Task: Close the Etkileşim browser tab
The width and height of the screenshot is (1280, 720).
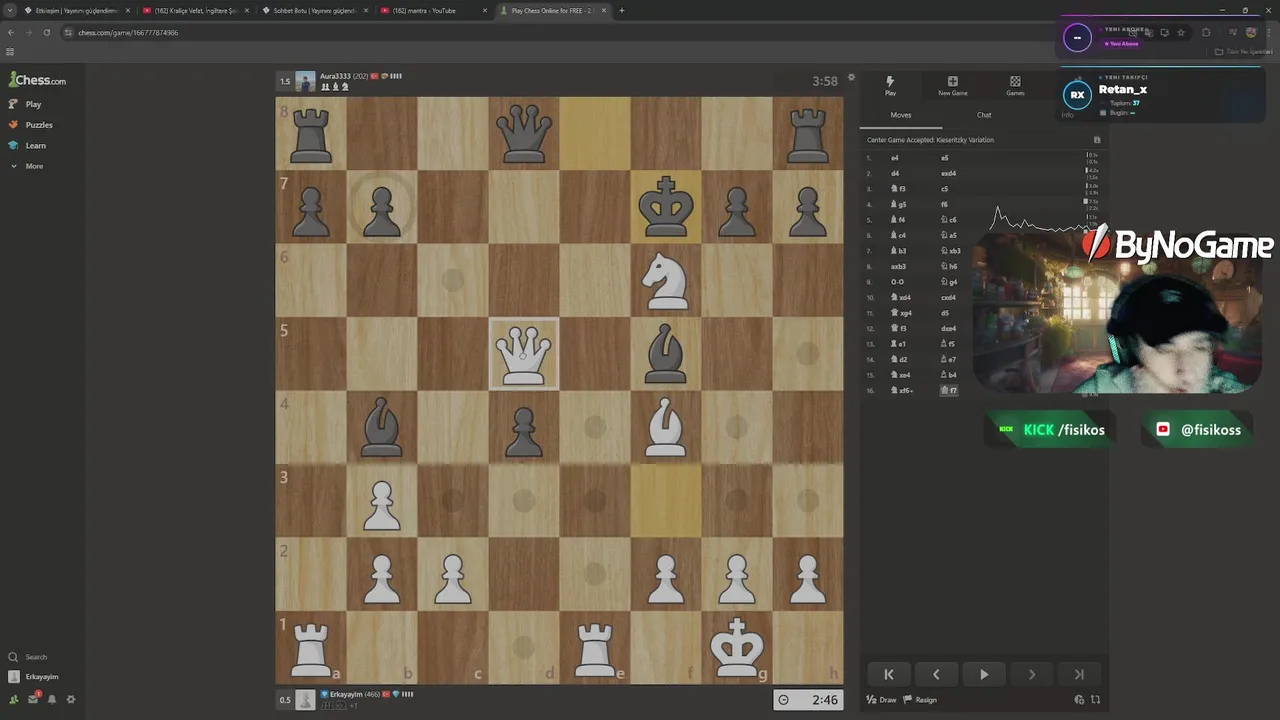Action: pos(128,11)
